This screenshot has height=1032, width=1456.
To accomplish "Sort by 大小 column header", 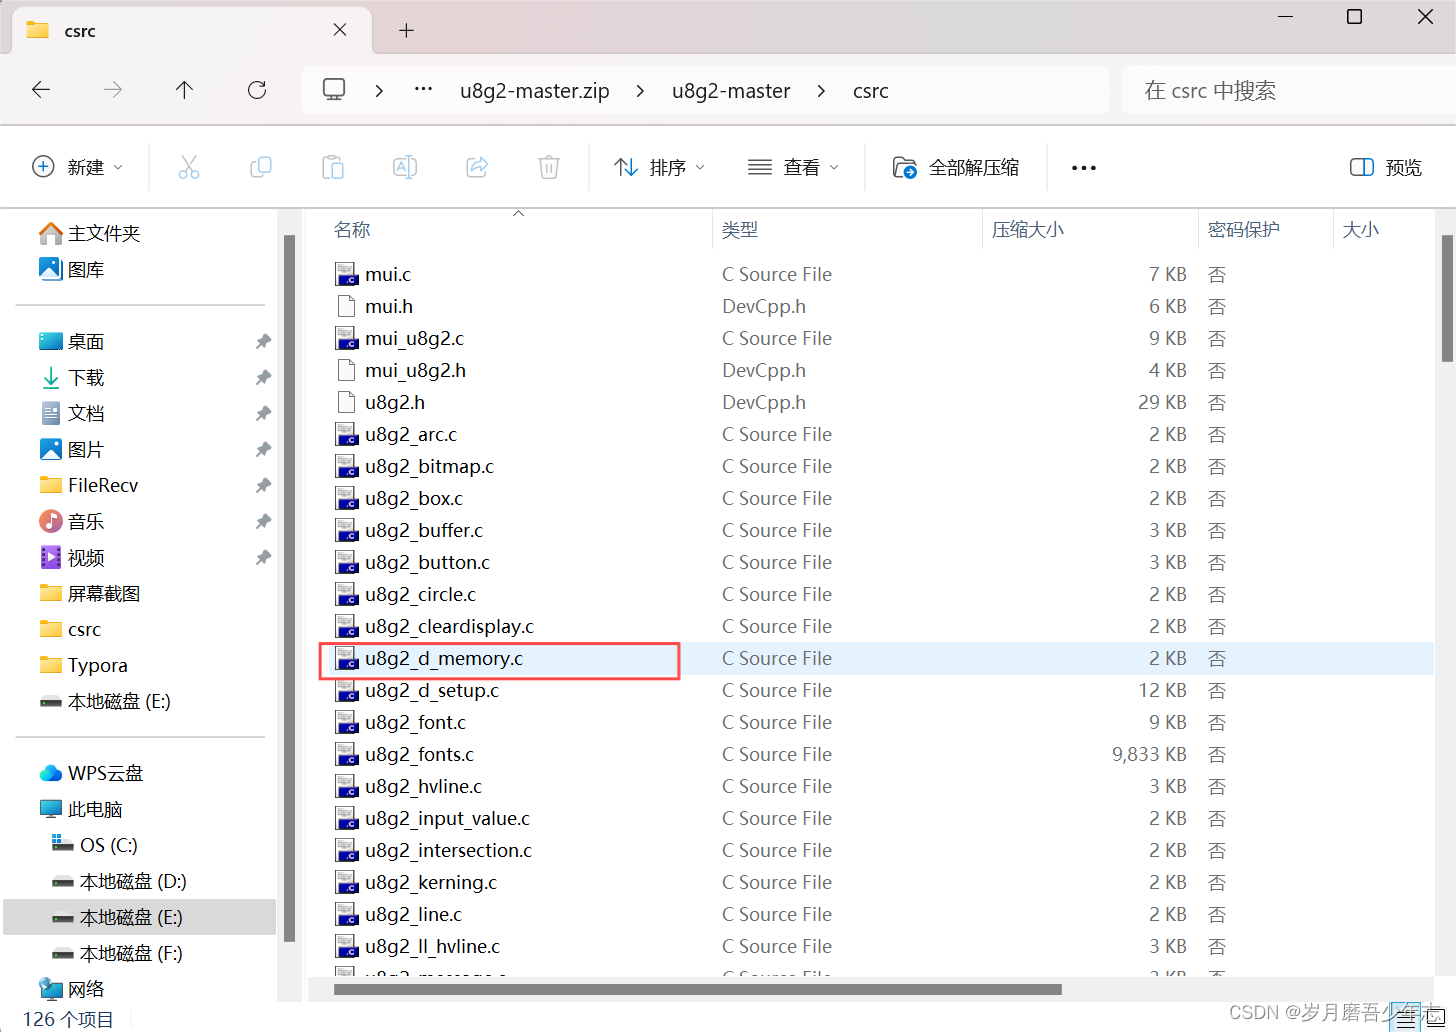I will point(1361,230).
